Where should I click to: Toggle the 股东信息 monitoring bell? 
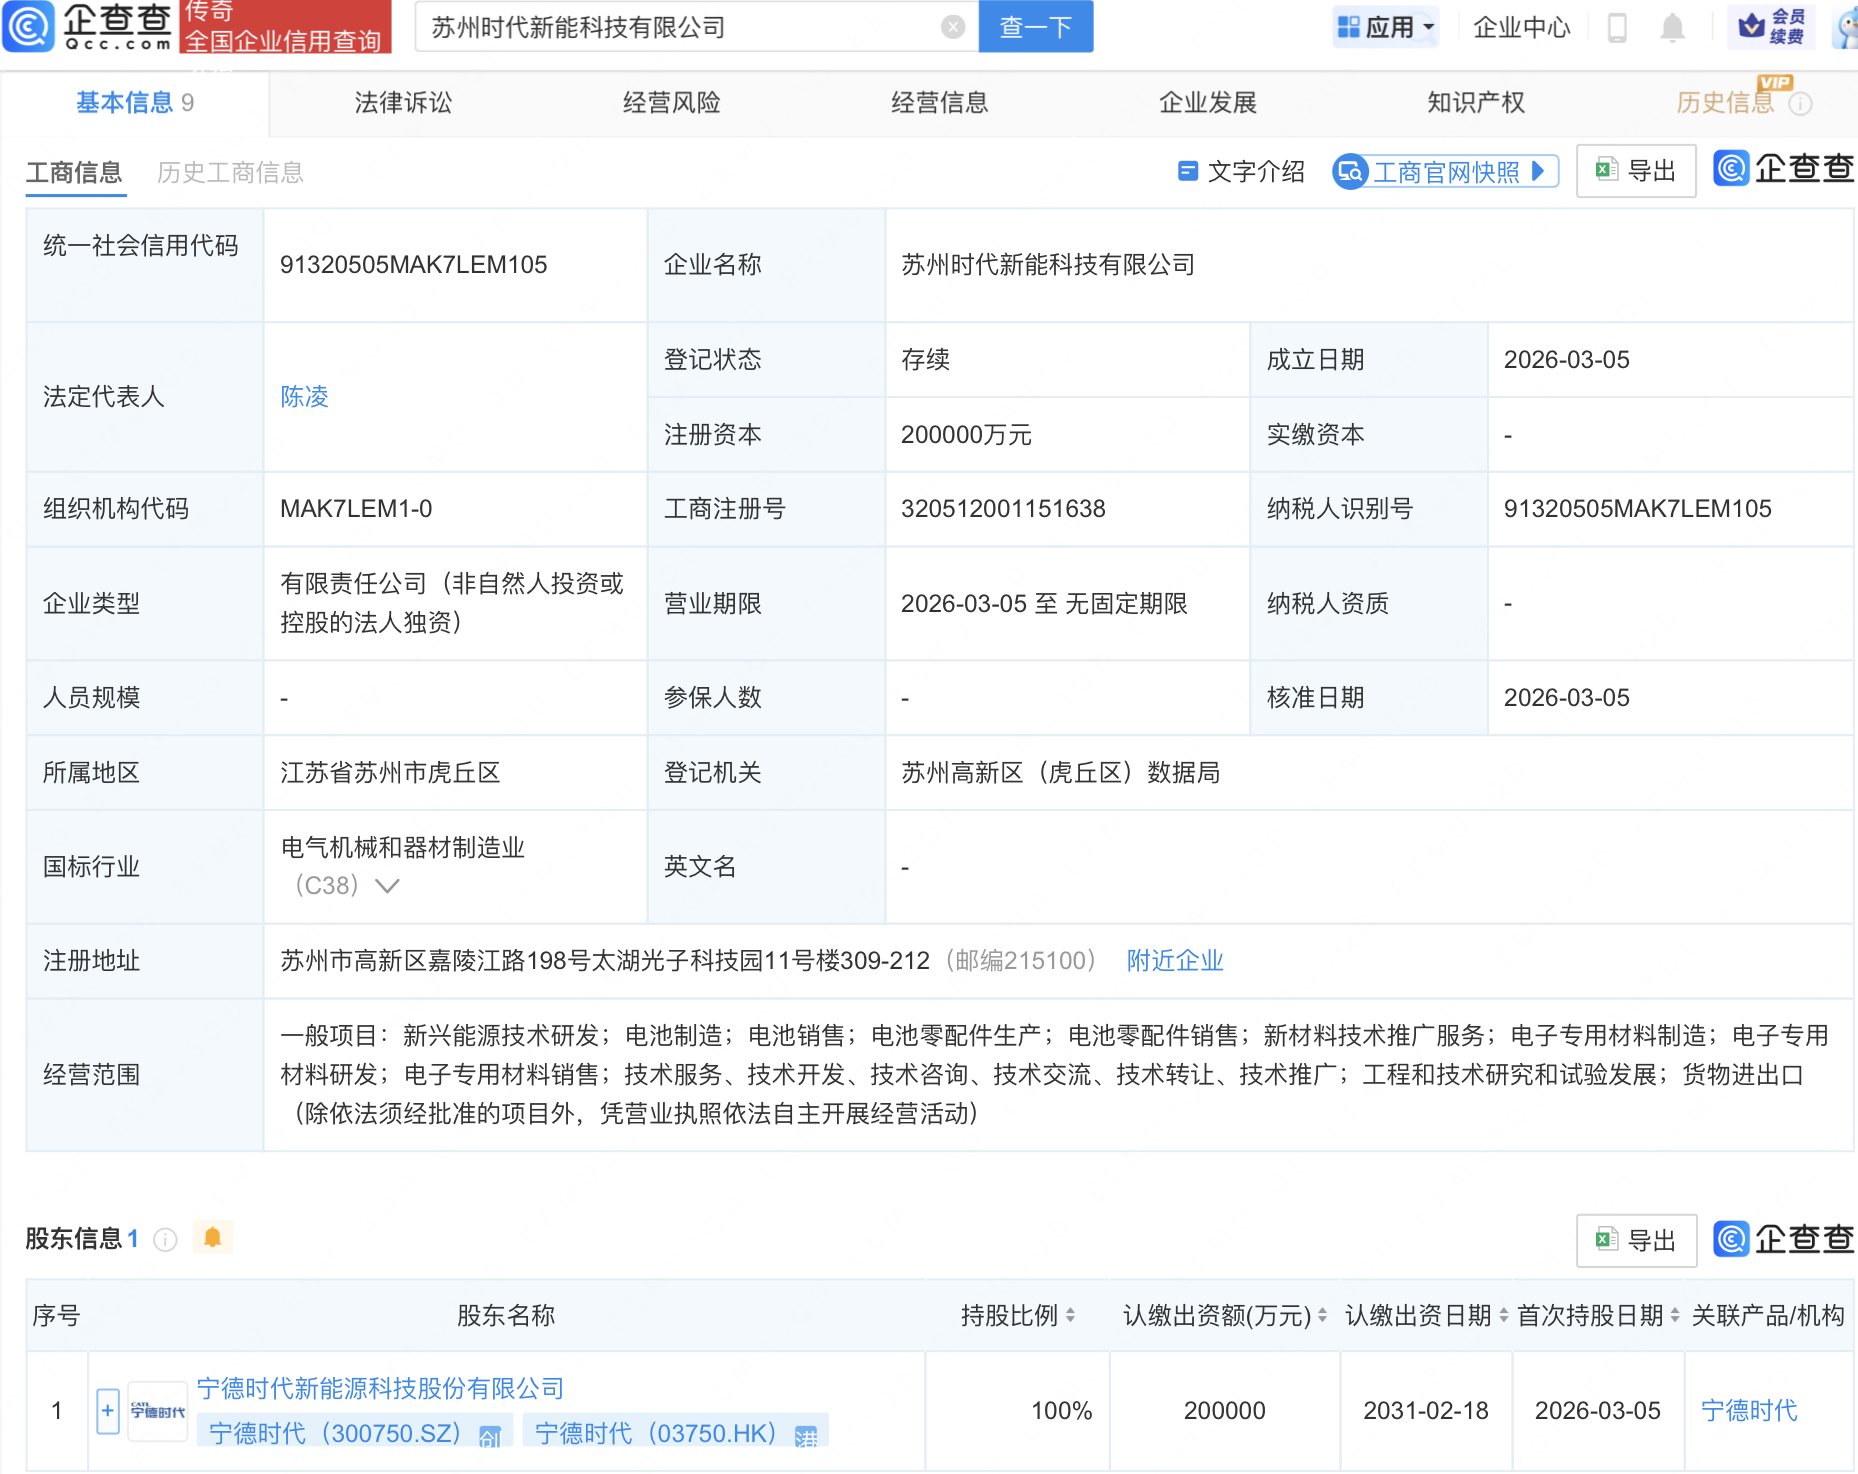pyautogui.click(x=212, y=1237)
